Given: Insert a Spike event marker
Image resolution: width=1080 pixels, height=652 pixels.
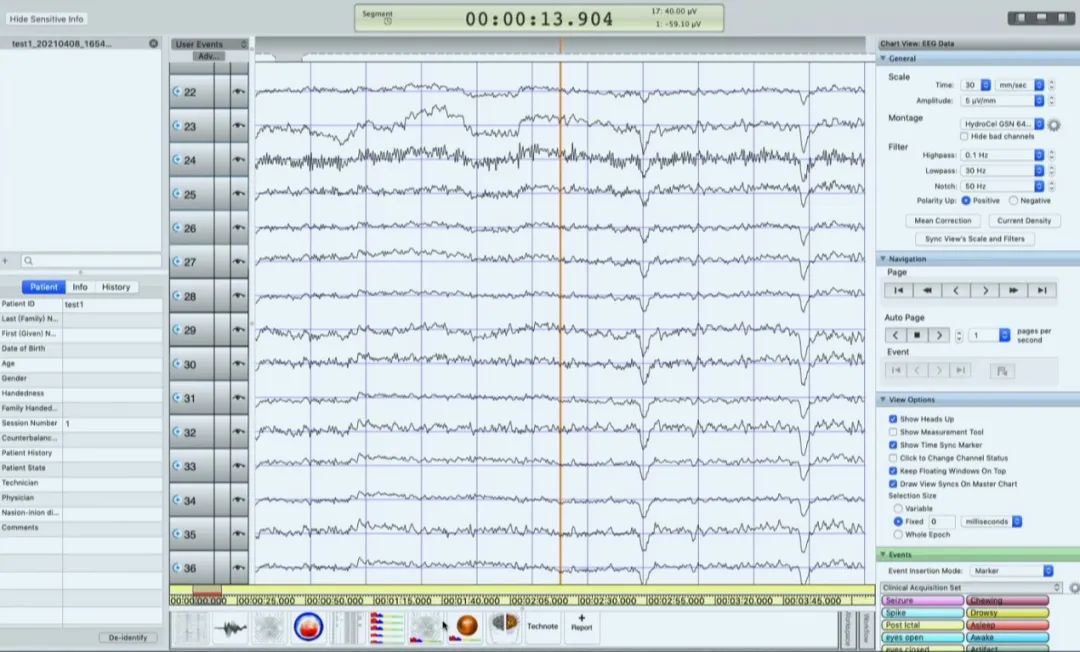Looking at the screenshot, I should 922,613.
